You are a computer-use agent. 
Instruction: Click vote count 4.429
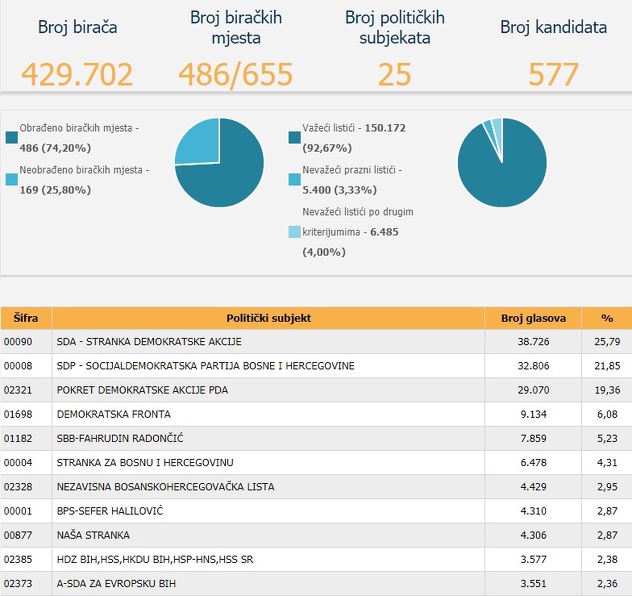(533, 487)
